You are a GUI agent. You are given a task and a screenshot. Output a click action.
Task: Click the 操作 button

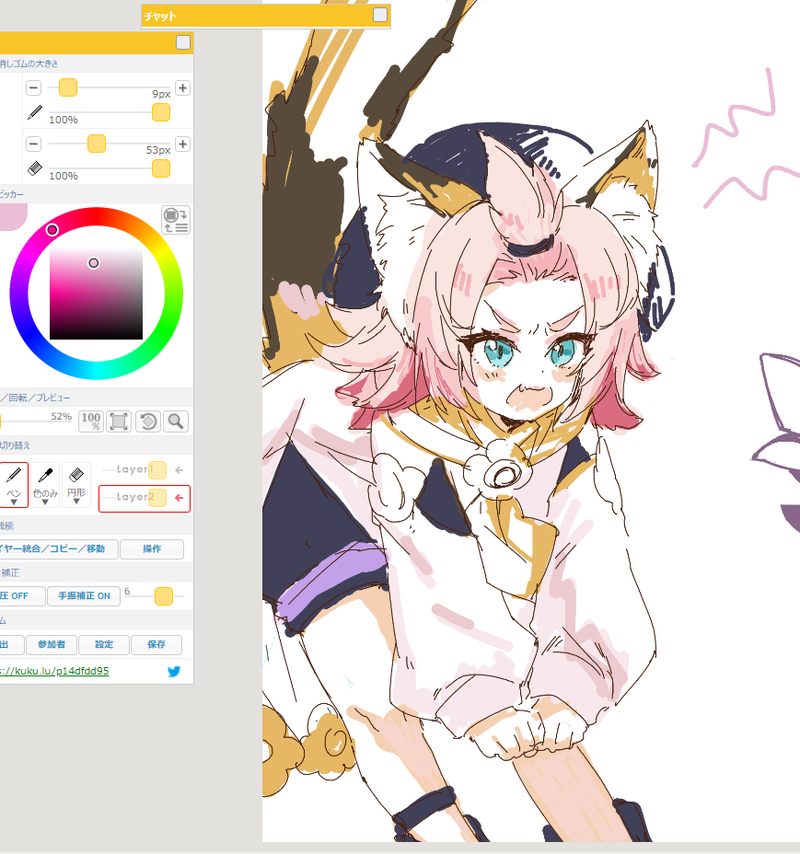coord(152,548)
